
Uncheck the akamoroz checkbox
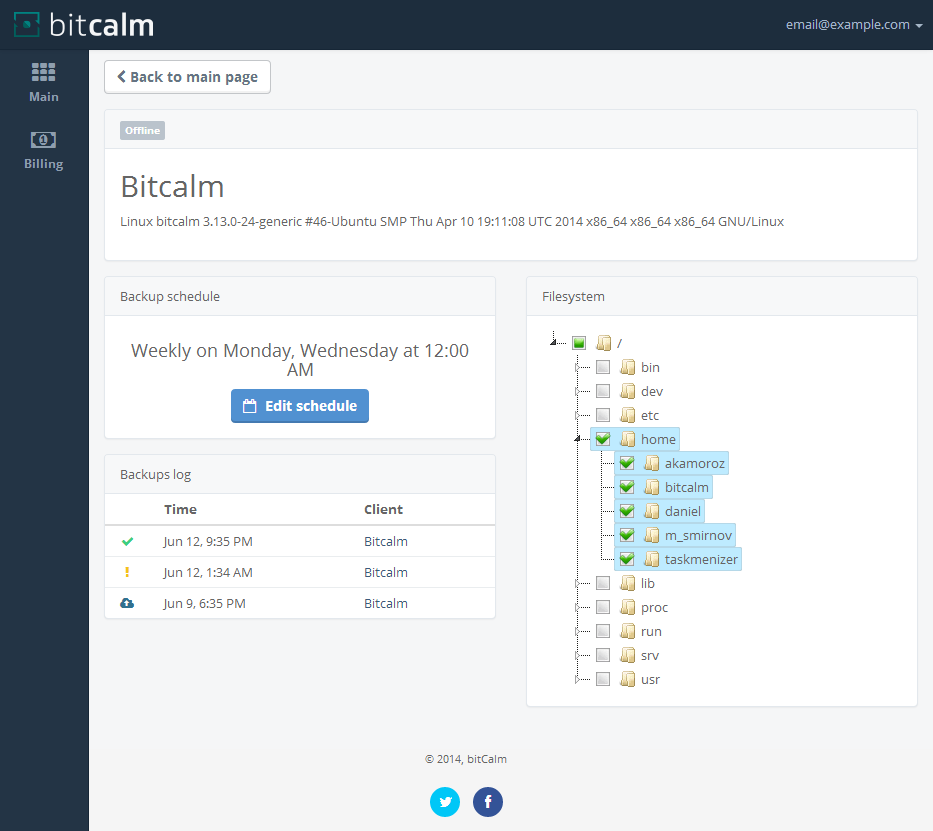click(x=627, y=463)
